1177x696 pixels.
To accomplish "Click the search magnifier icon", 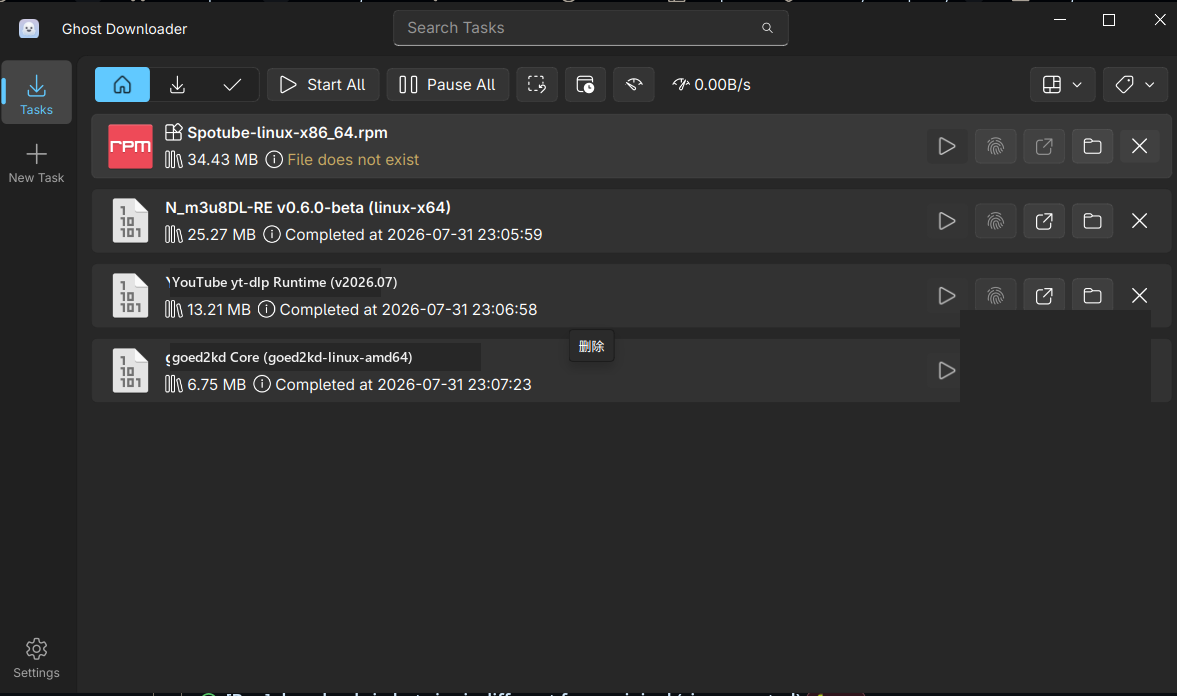I will pyautogui.click(x=767, y=28).
